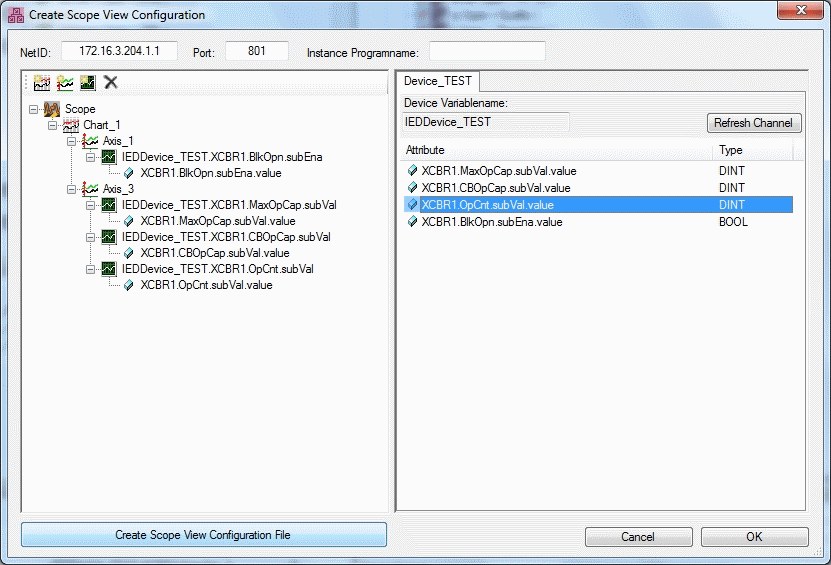Viewport: 831px width, 565px height.
Task: Click attribute list icon for XCBR1.BlkOpn.subEna.value
Action: tap(412, 222)
